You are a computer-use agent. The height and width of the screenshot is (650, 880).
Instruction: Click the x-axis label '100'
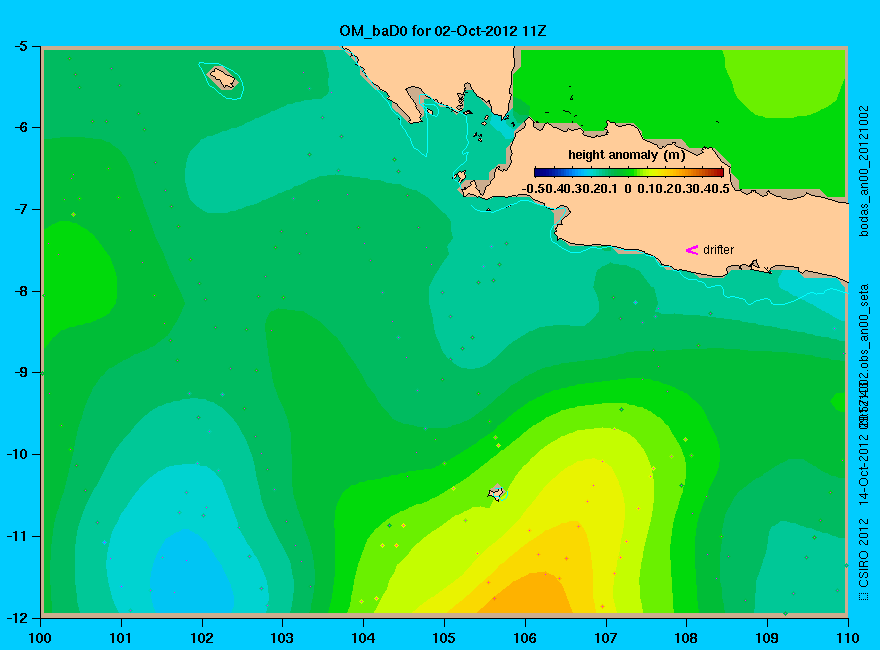(x=40, y=638)
